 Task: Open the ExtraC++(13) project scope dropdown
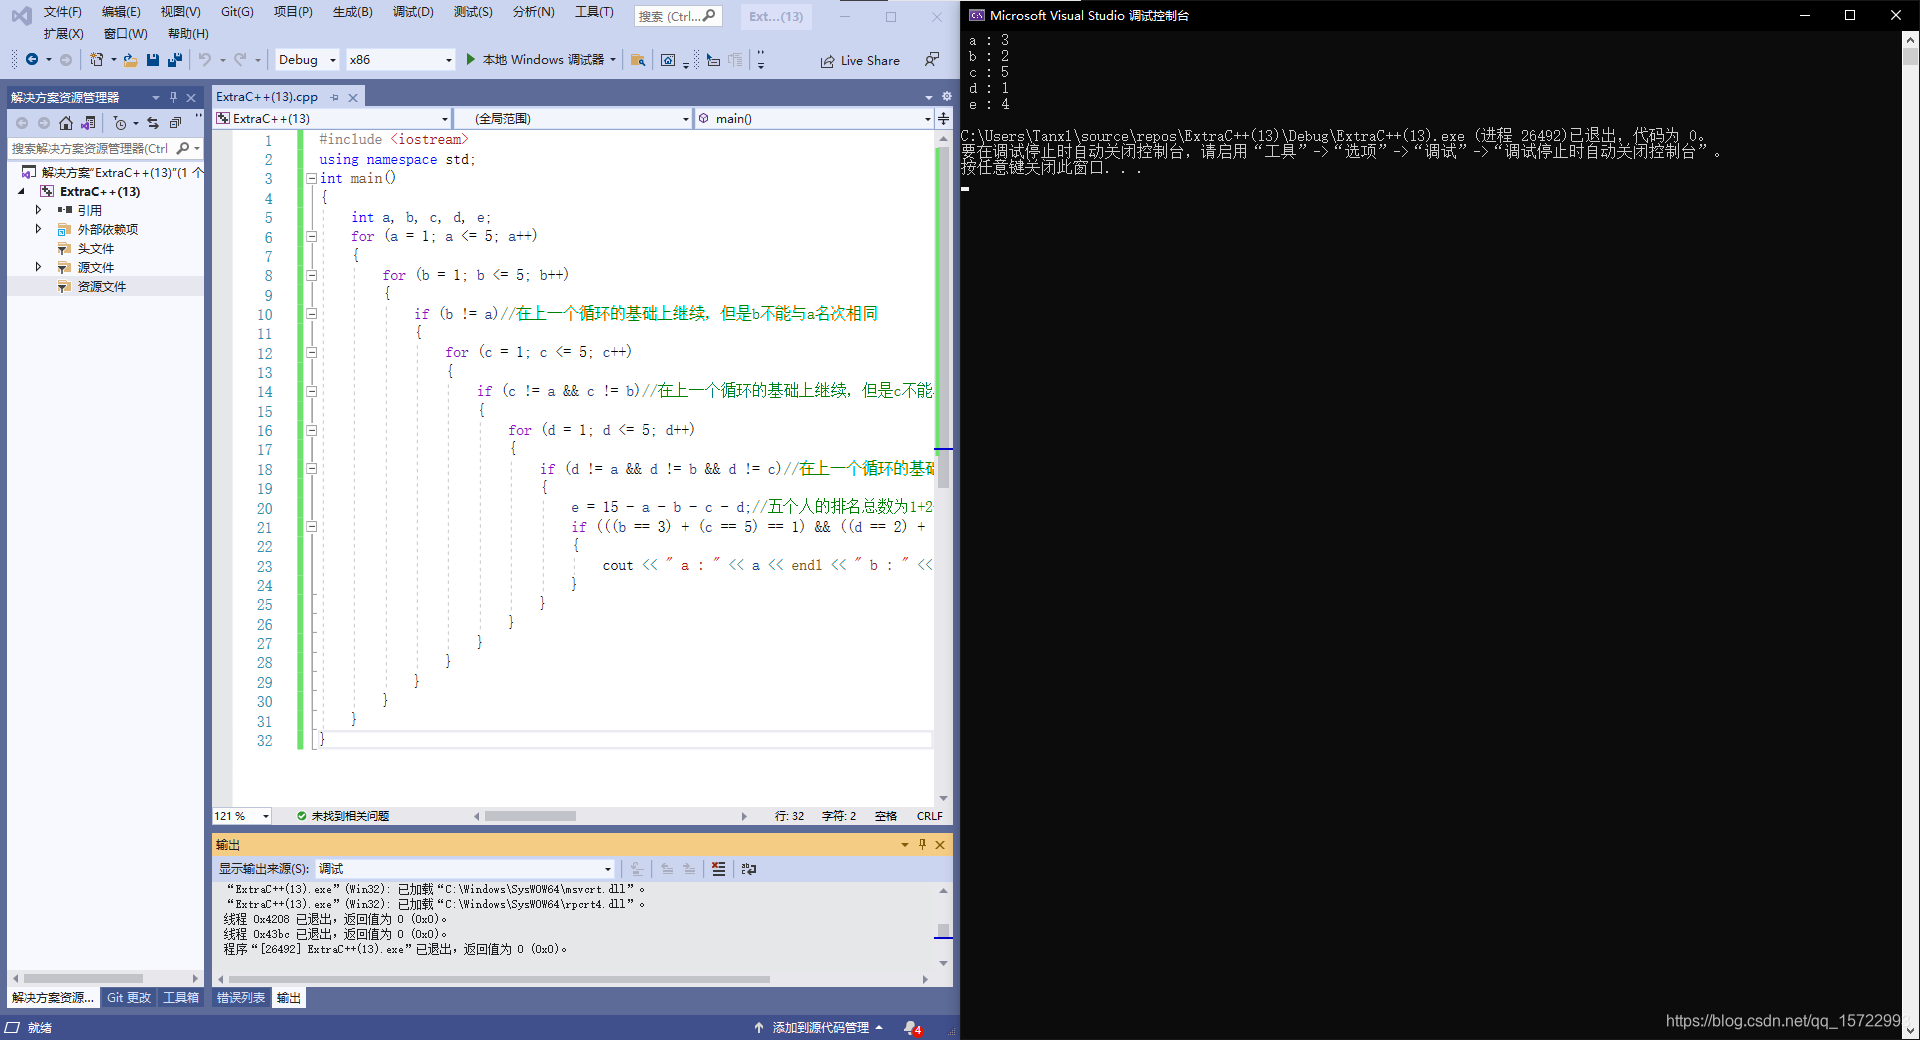tap(333, 118)
